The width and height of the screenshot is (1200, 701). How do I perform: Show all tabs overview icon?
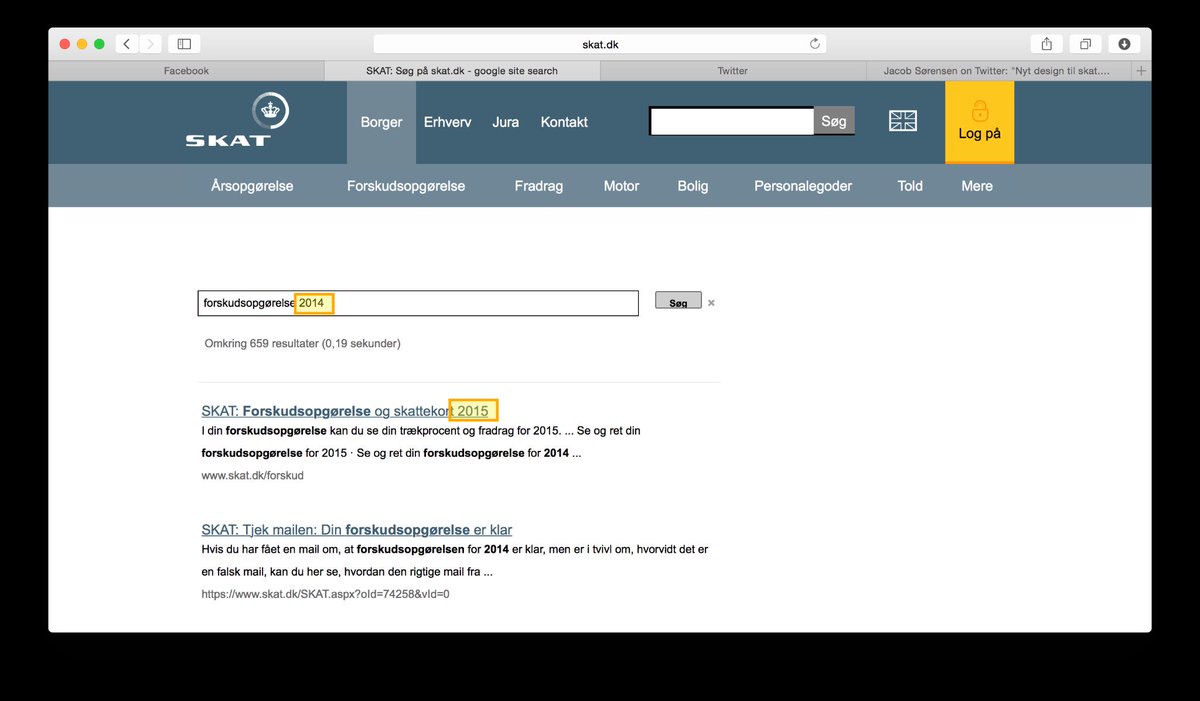1085,44
